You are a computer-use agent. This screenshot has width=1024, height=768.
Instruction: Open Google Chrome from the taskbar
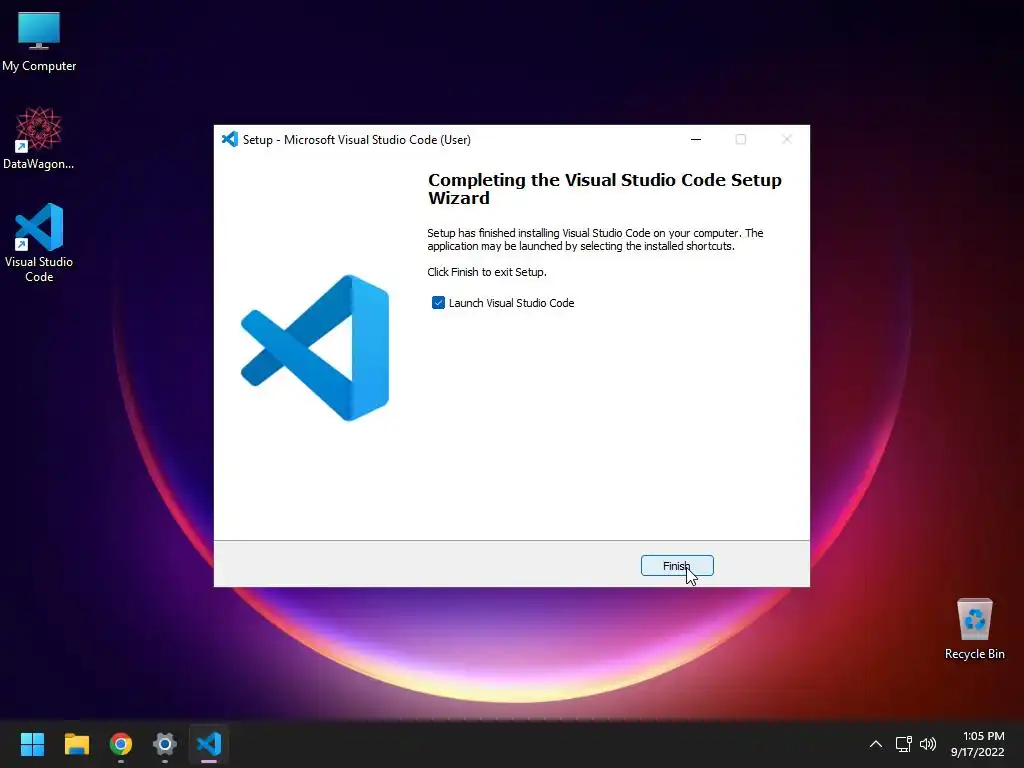tap(121, 744)
